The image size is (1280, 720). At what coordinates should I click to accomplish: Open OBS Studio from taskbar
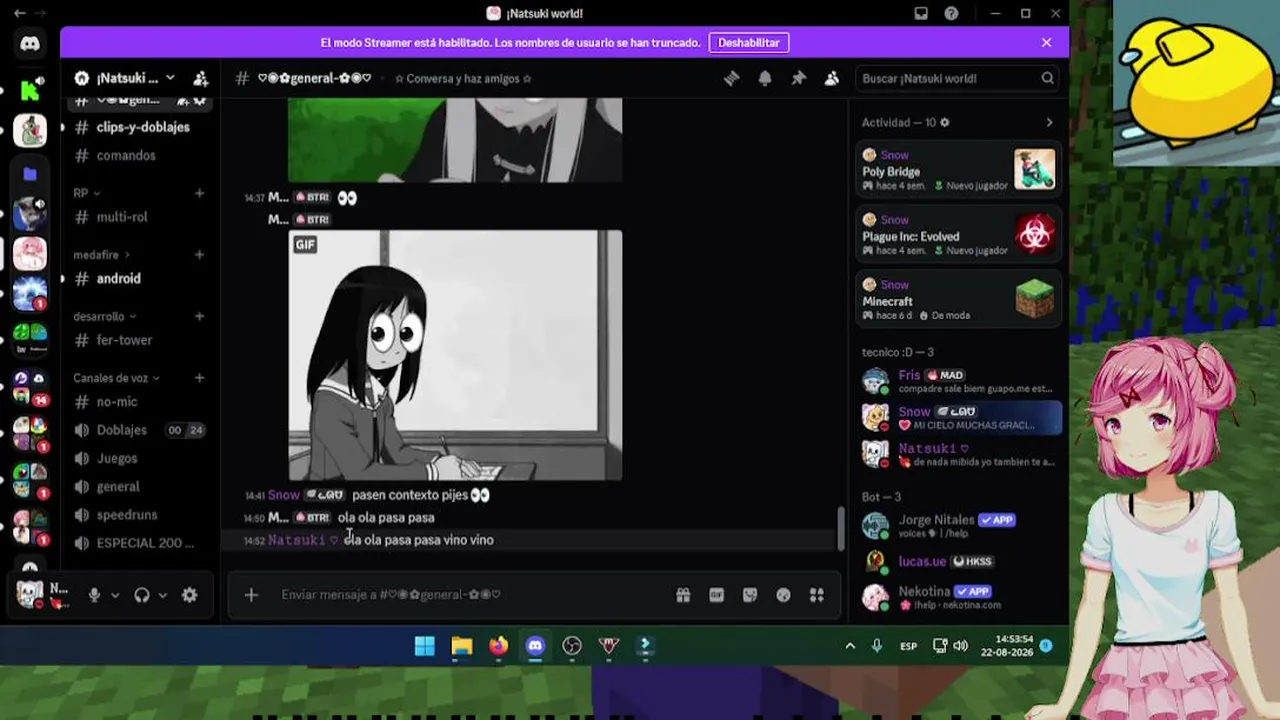(572, 646)
